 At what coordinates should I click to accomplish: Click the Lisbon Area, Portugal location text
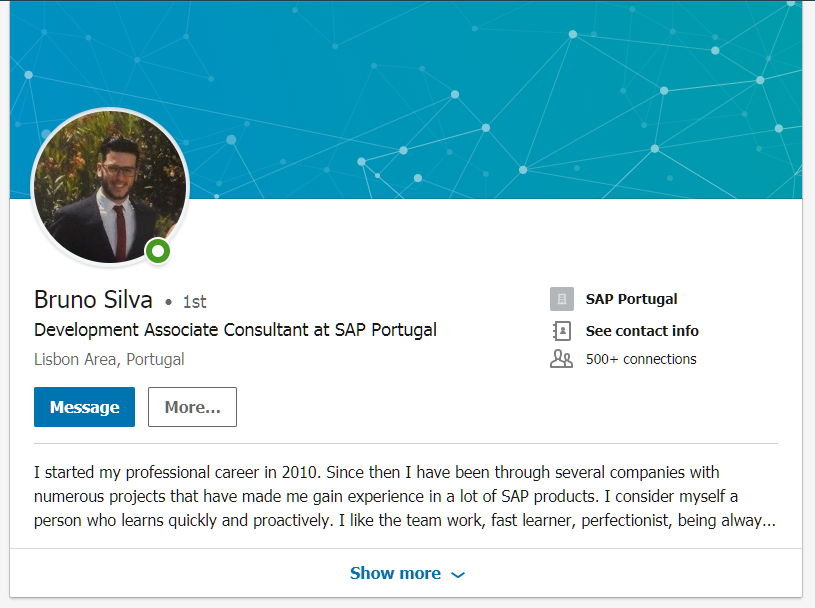pos(109,360)
